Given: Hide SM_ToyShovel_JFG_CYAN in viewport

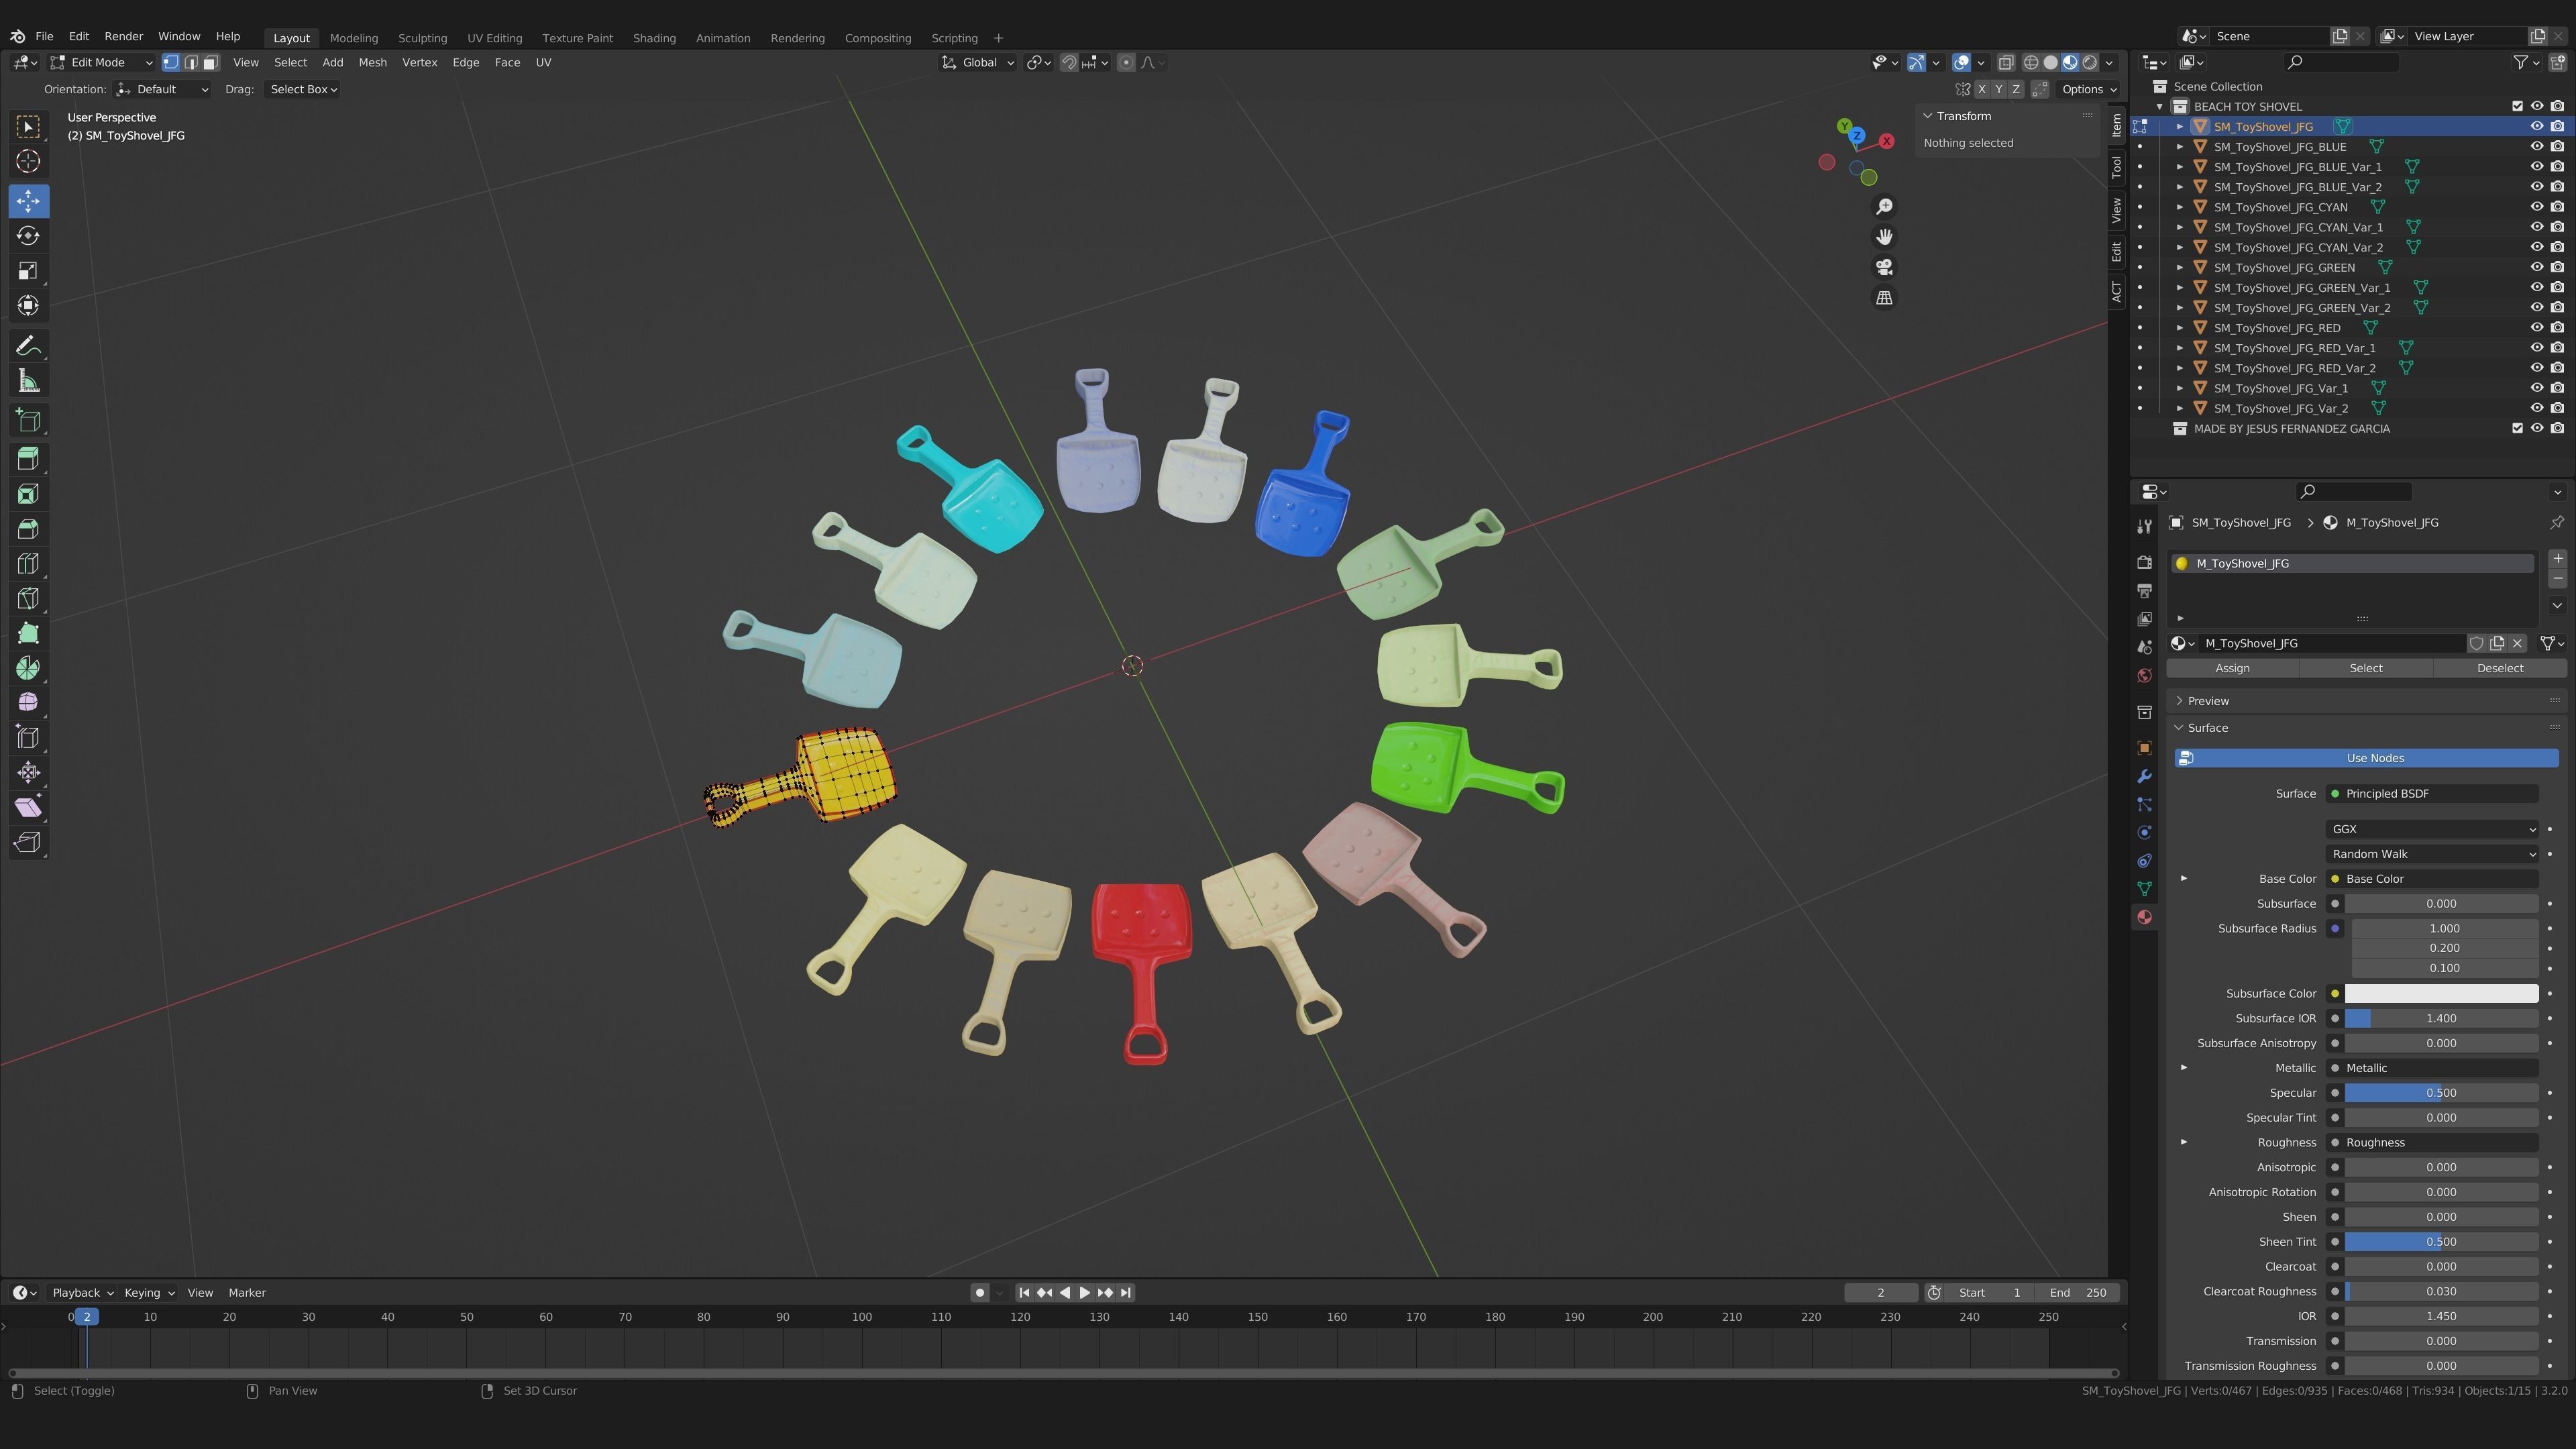Looking at the screenshot, I should pyautogui.click(x=2536, y=207).
